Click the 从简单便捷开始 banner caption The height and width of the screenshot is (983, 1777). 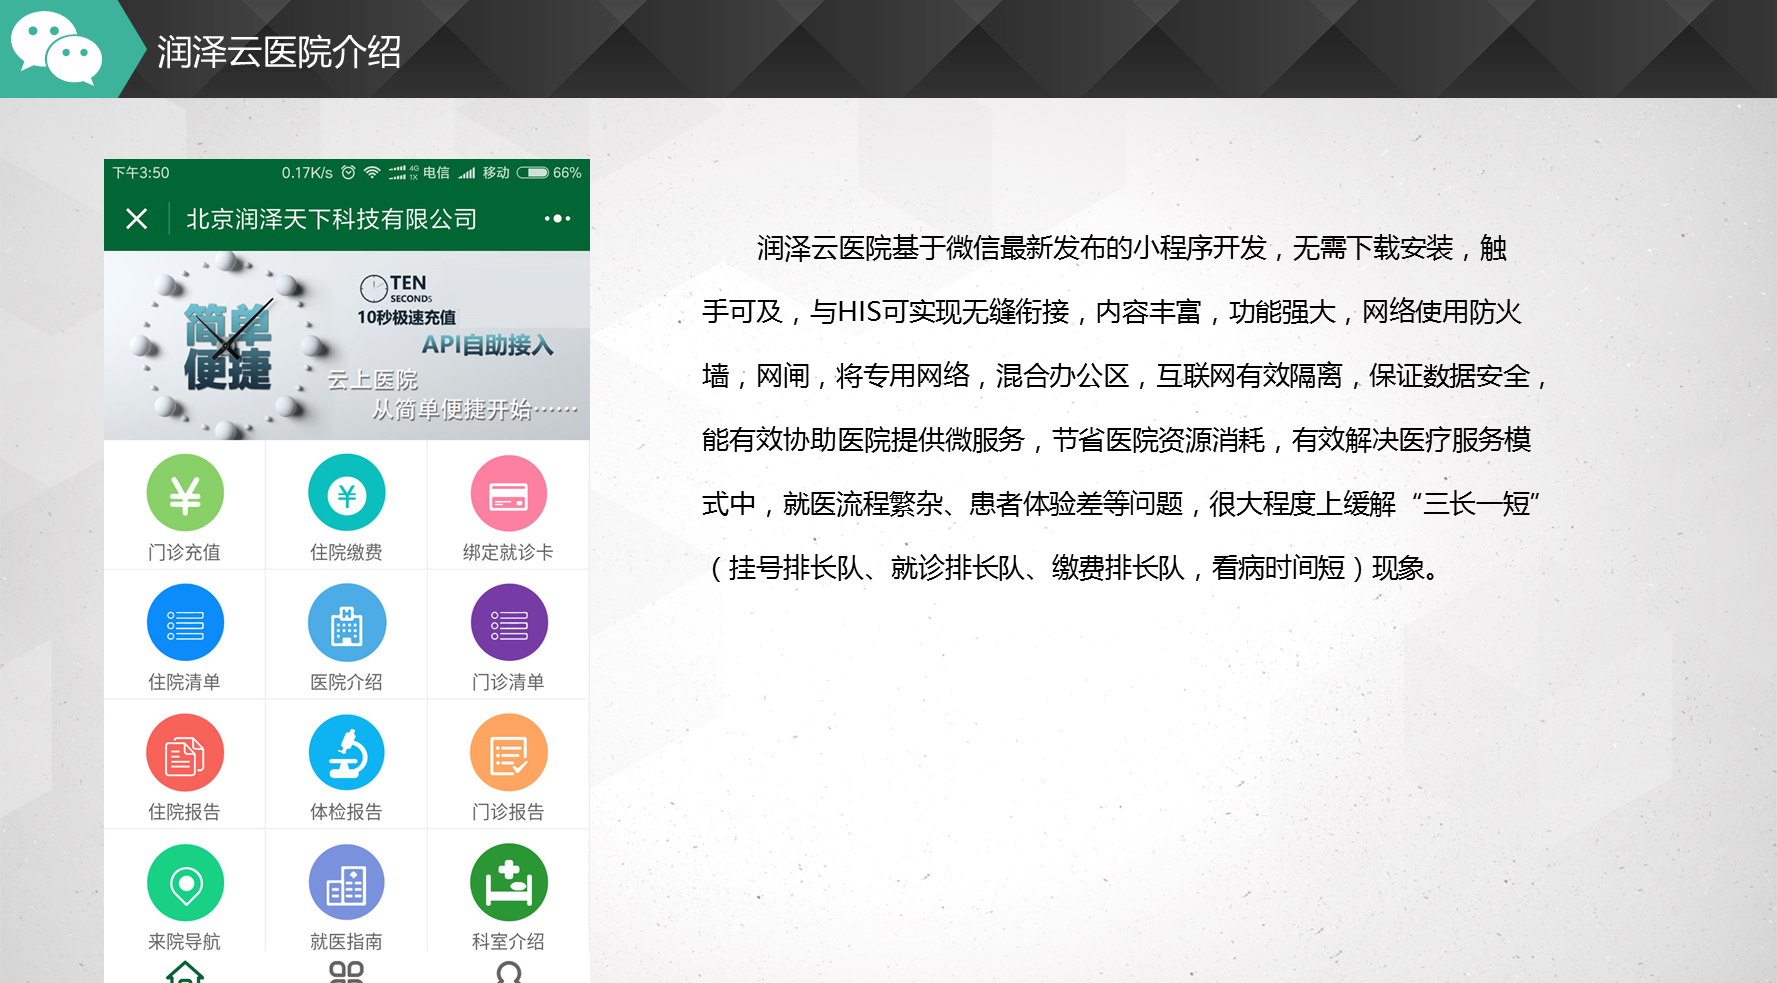click(x=475, y=410)
